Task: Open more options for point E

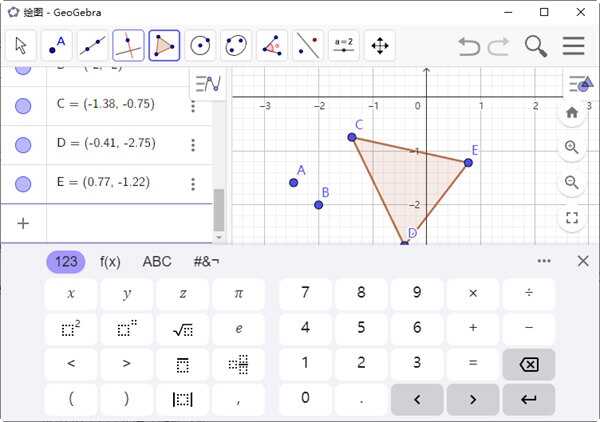Action: pos(193,183)
